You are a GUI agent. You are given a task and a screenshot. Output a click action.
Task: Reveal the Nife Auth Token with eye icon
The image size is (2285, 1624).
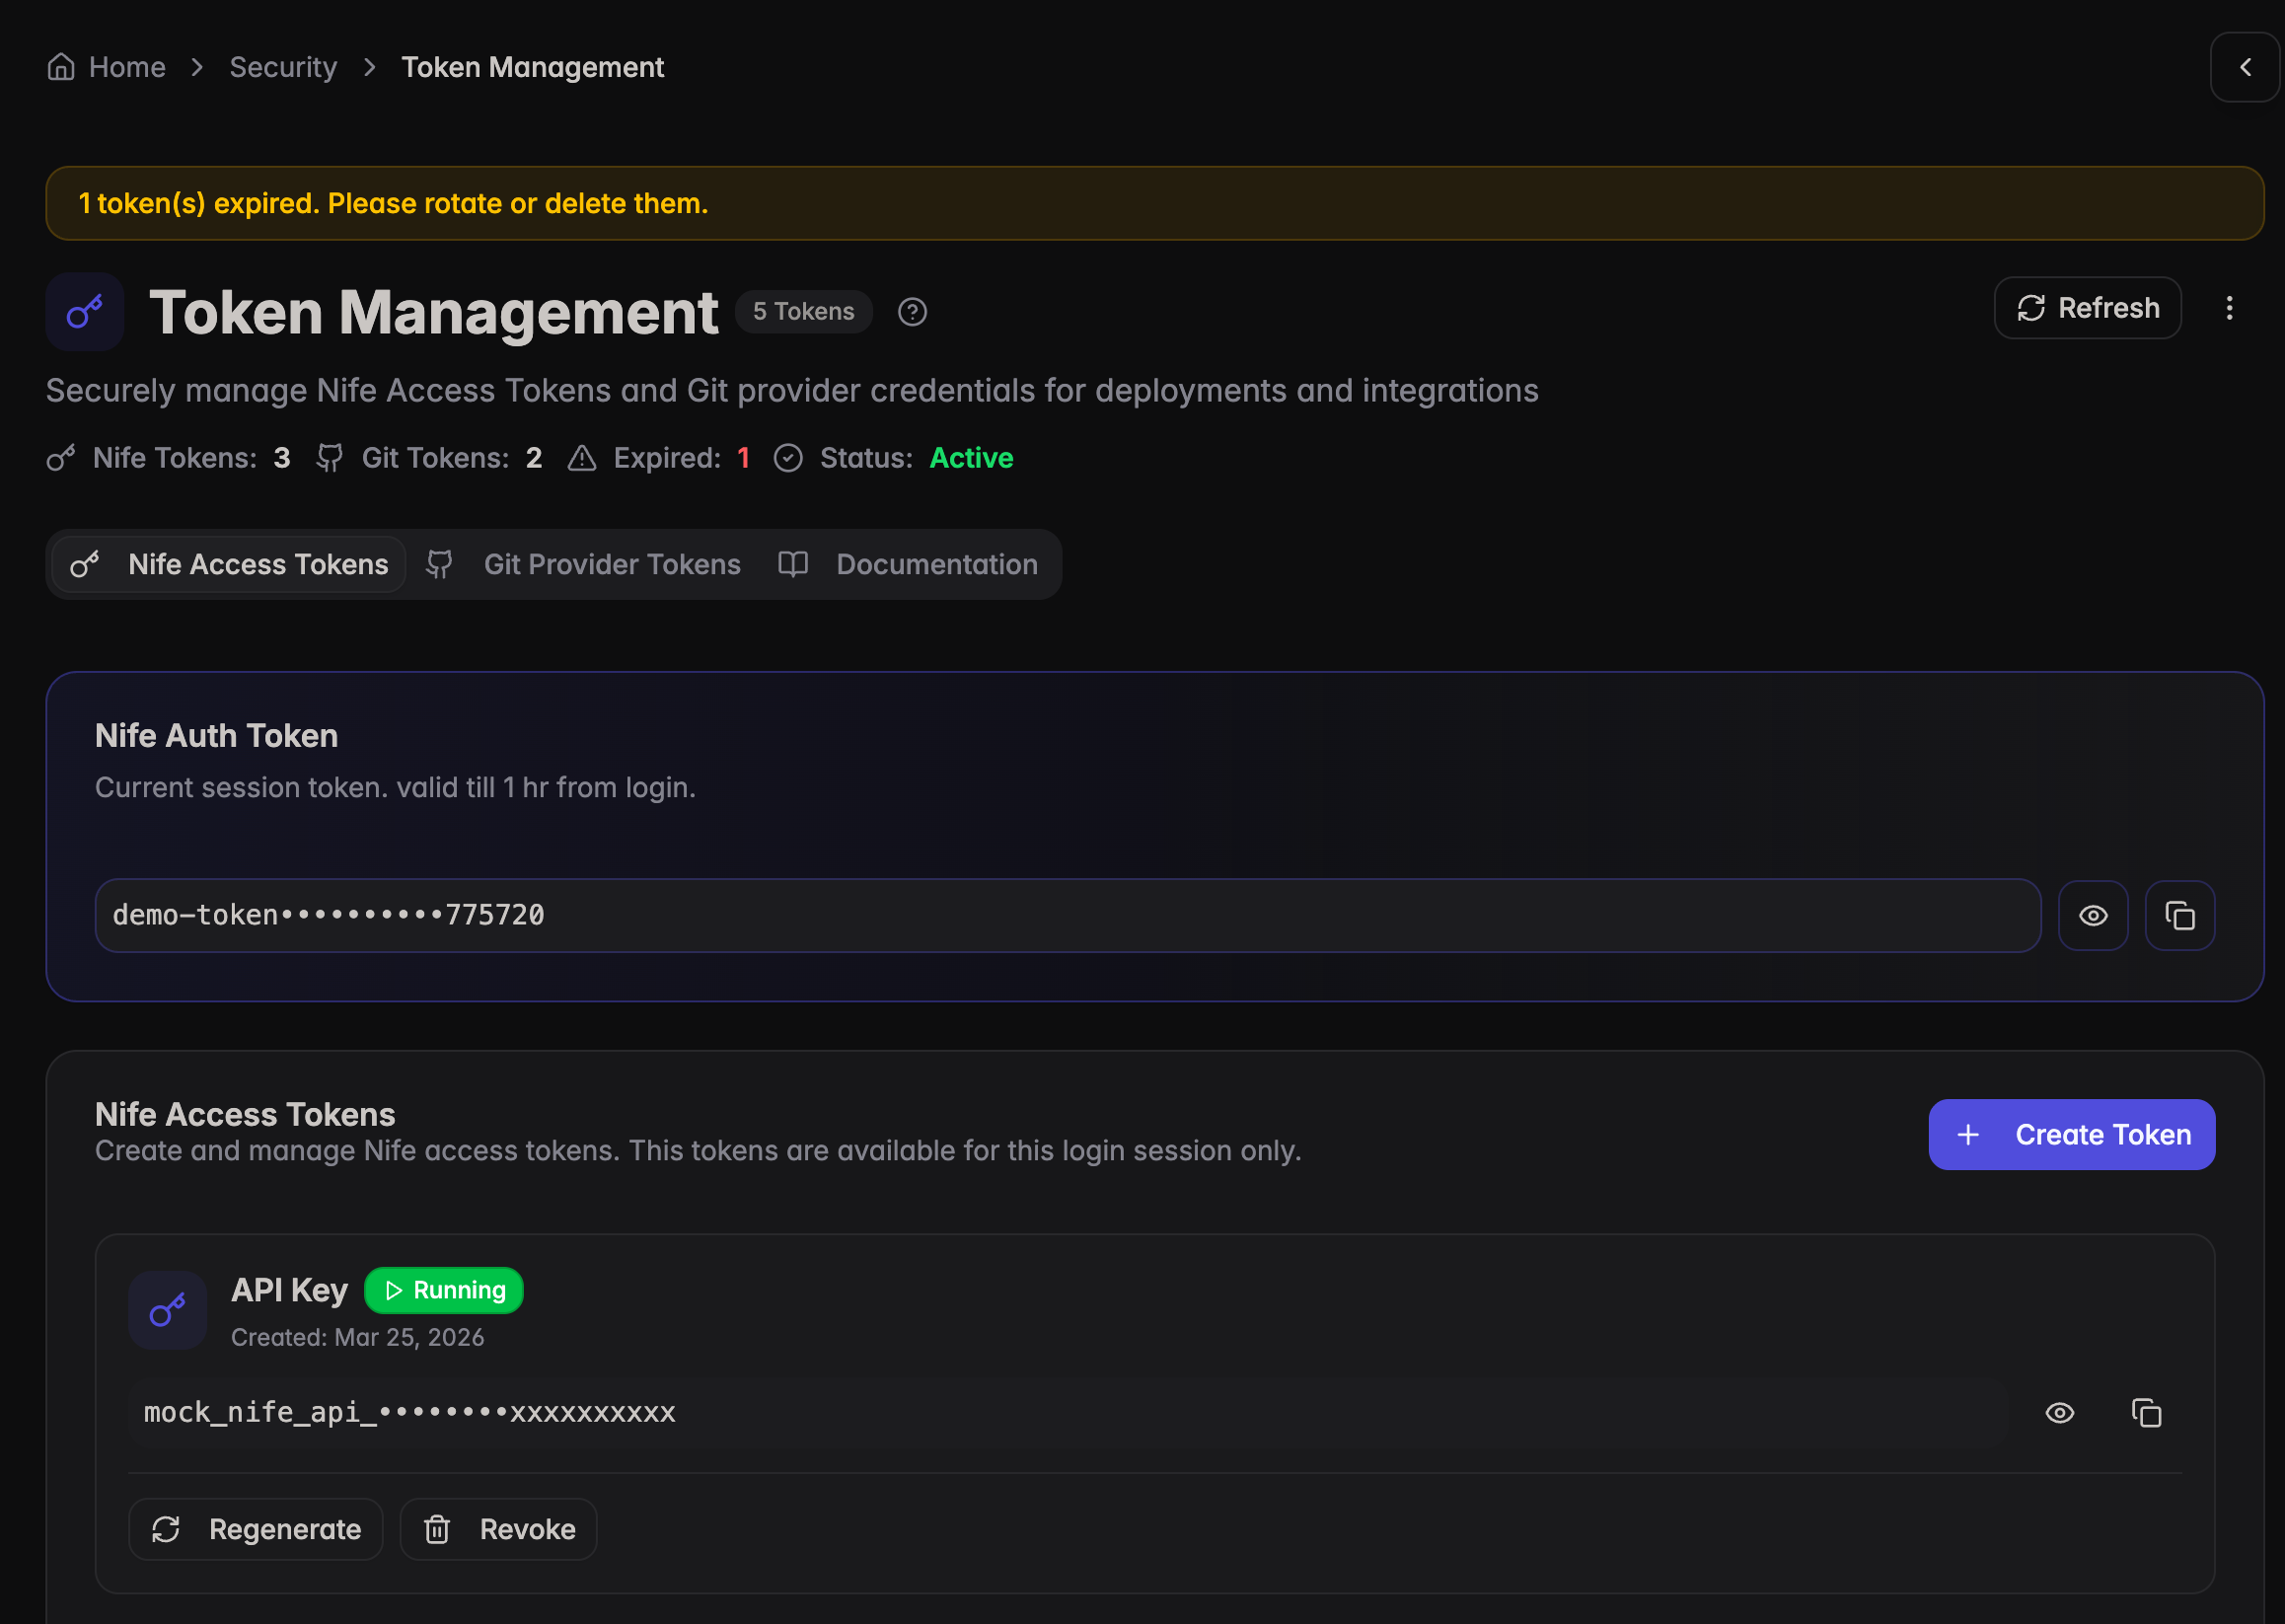[x=2093, y=915]
